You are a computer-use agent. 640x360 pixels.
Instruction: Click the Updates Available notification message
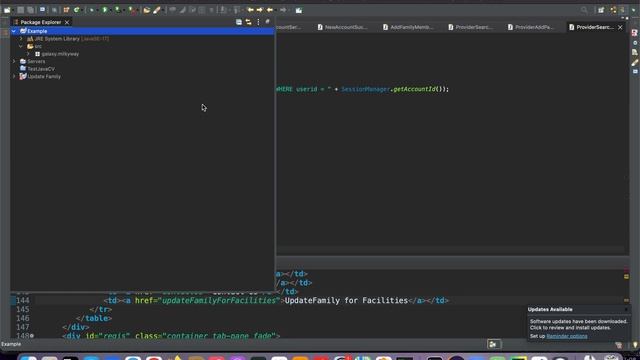coord(578,324)
